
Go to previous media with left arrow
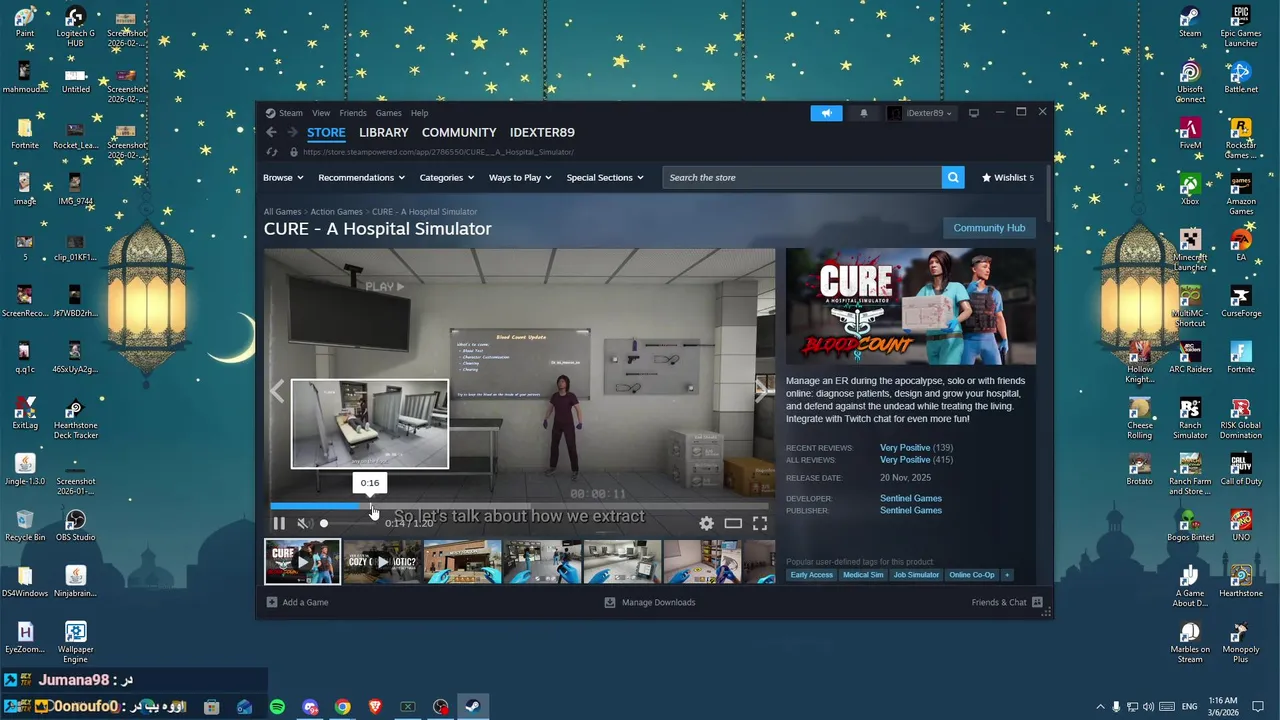tap(277, 391)
